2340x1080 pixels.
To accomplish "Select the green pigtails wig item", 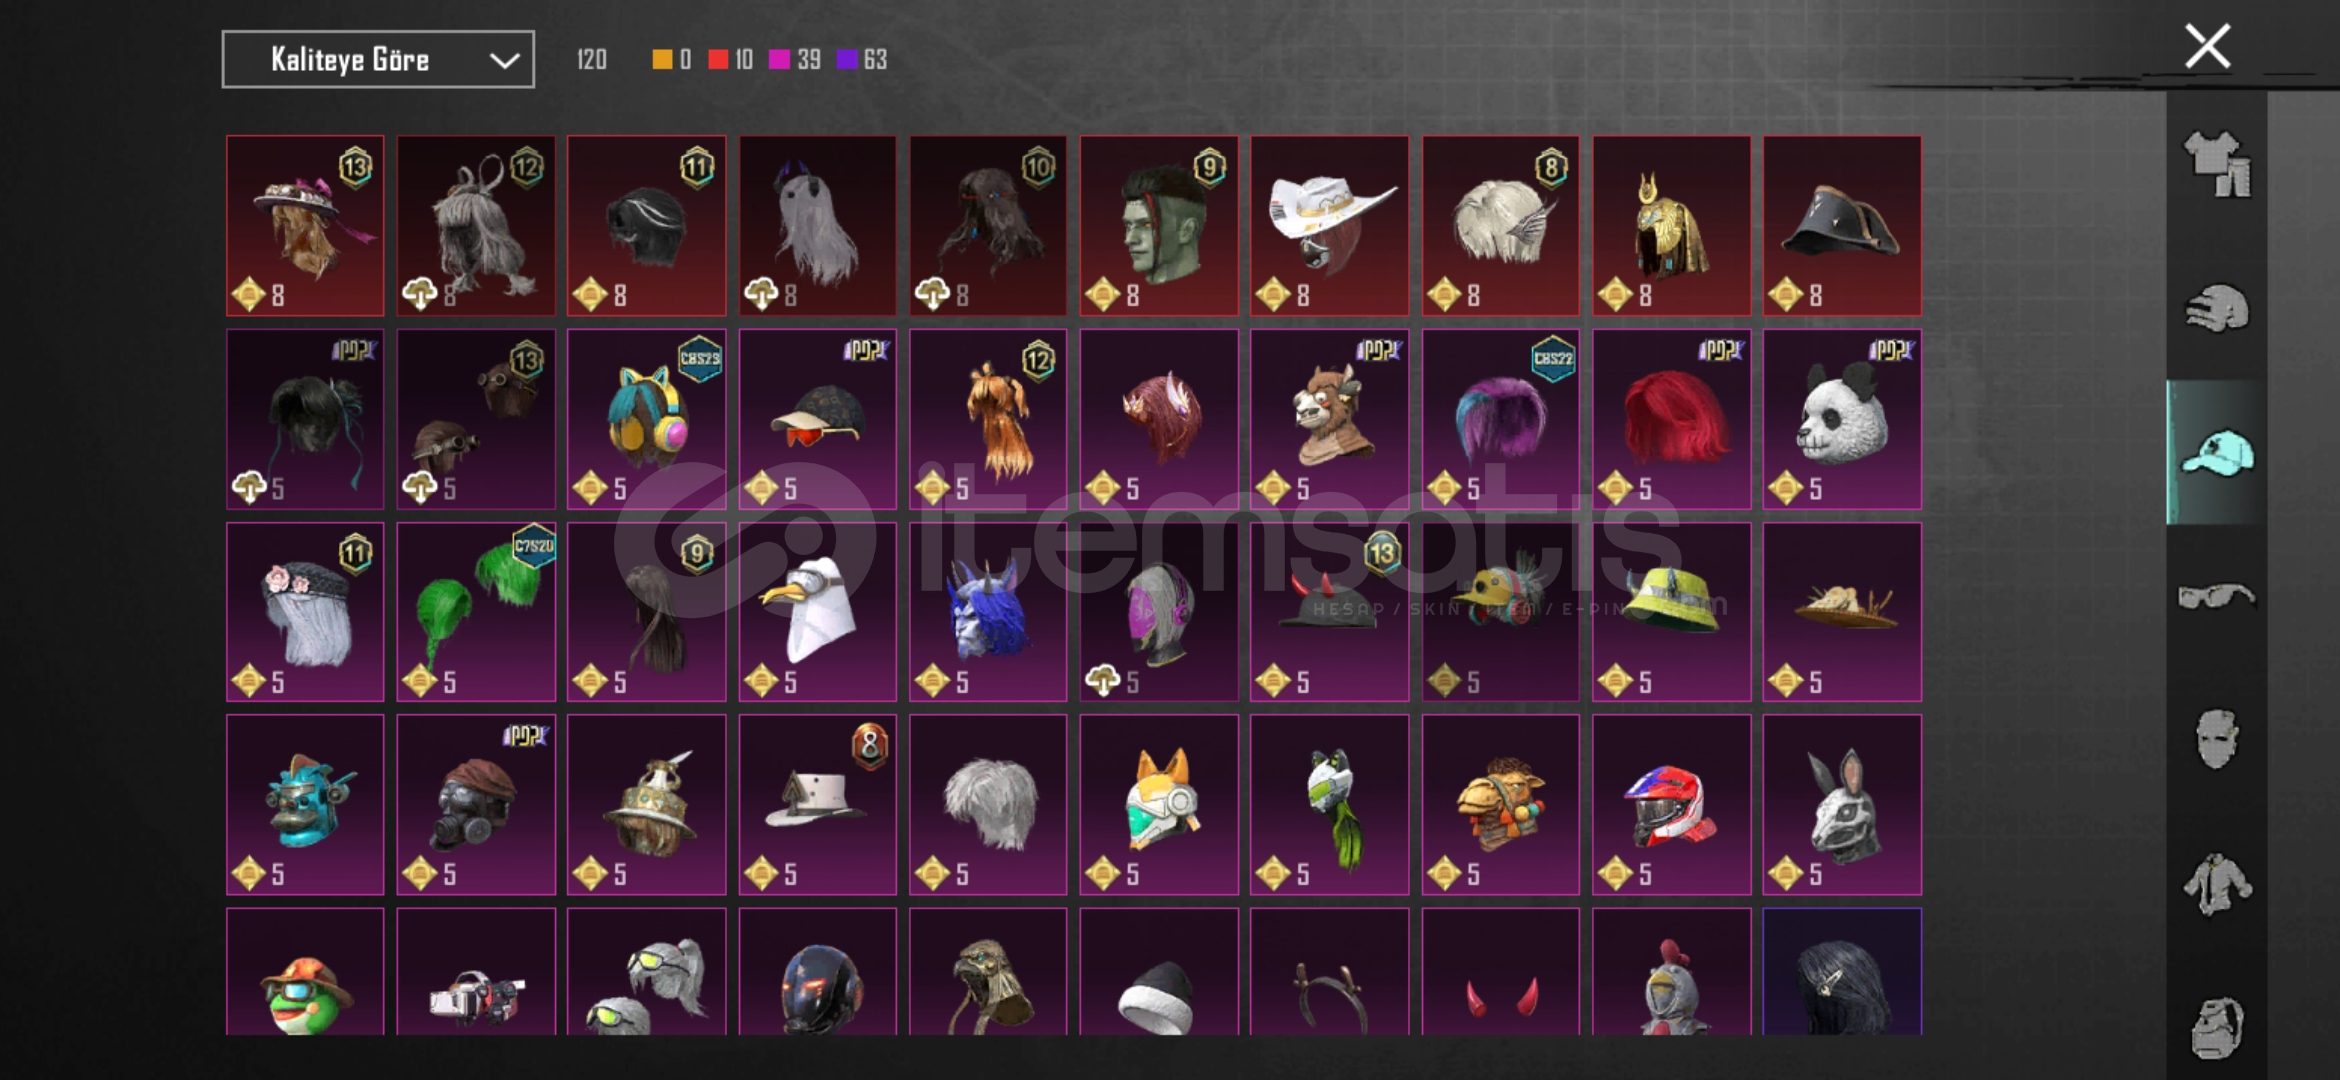I will tap(476, 612).
